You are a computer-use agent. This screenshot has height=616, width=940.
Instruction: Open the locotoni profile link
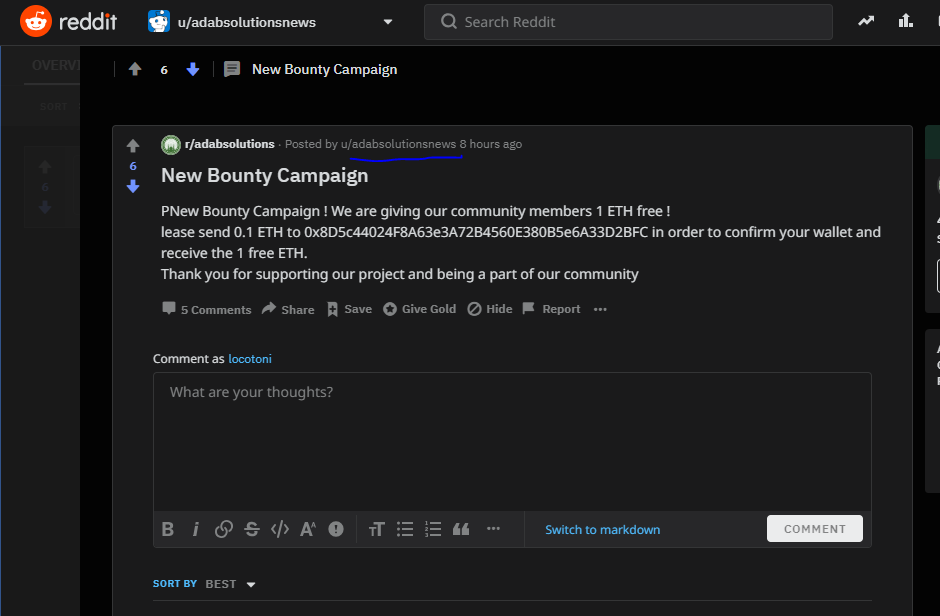pyautogui.click(x=250, y=359)
